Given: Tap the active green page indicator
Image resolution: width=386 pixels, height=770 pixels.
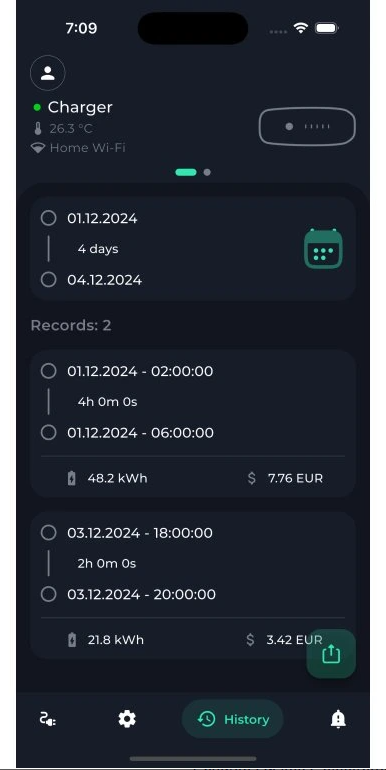Looking at the screenshot, I should click(186, 172).
